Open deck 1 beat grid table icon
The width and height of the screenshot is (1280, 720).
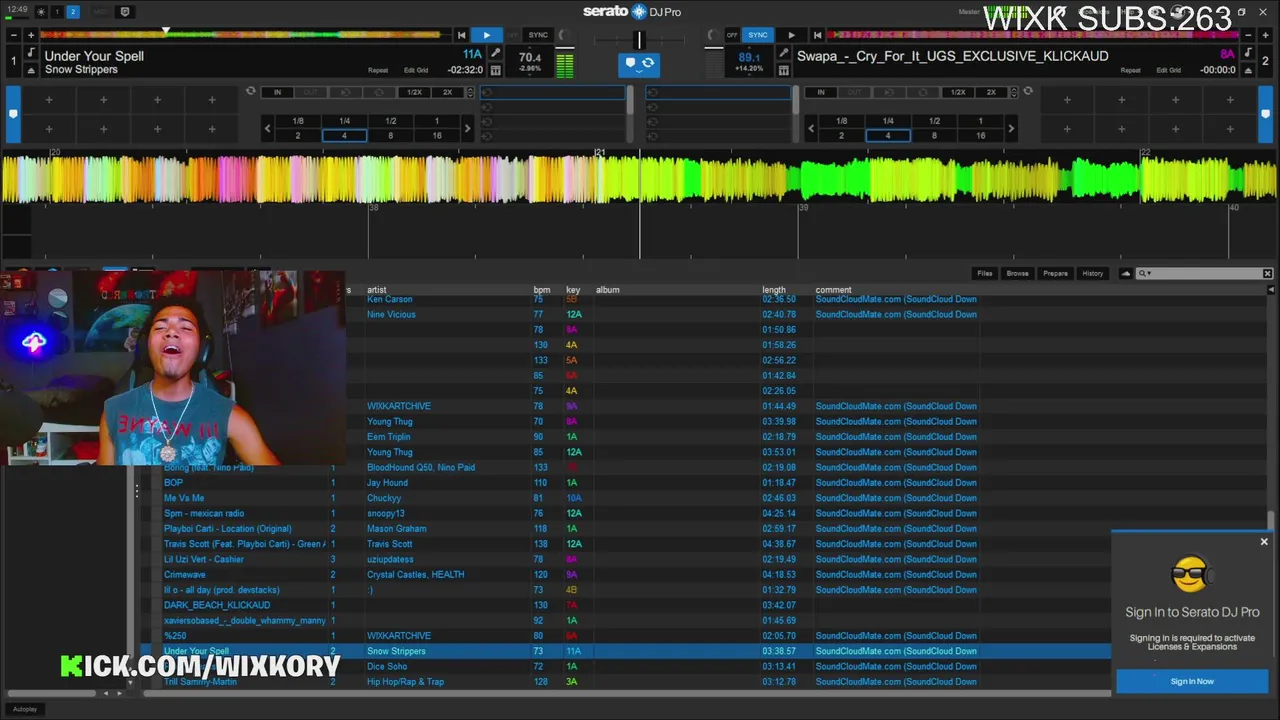point(495,70)
